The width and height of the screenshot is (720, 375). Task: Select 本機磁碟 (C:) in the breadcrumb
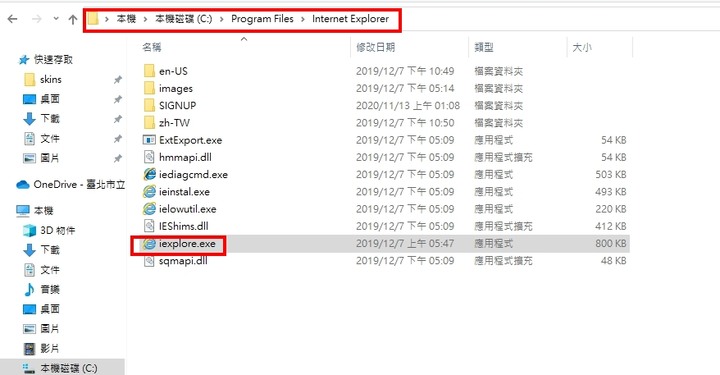click(x=184, y=19)
